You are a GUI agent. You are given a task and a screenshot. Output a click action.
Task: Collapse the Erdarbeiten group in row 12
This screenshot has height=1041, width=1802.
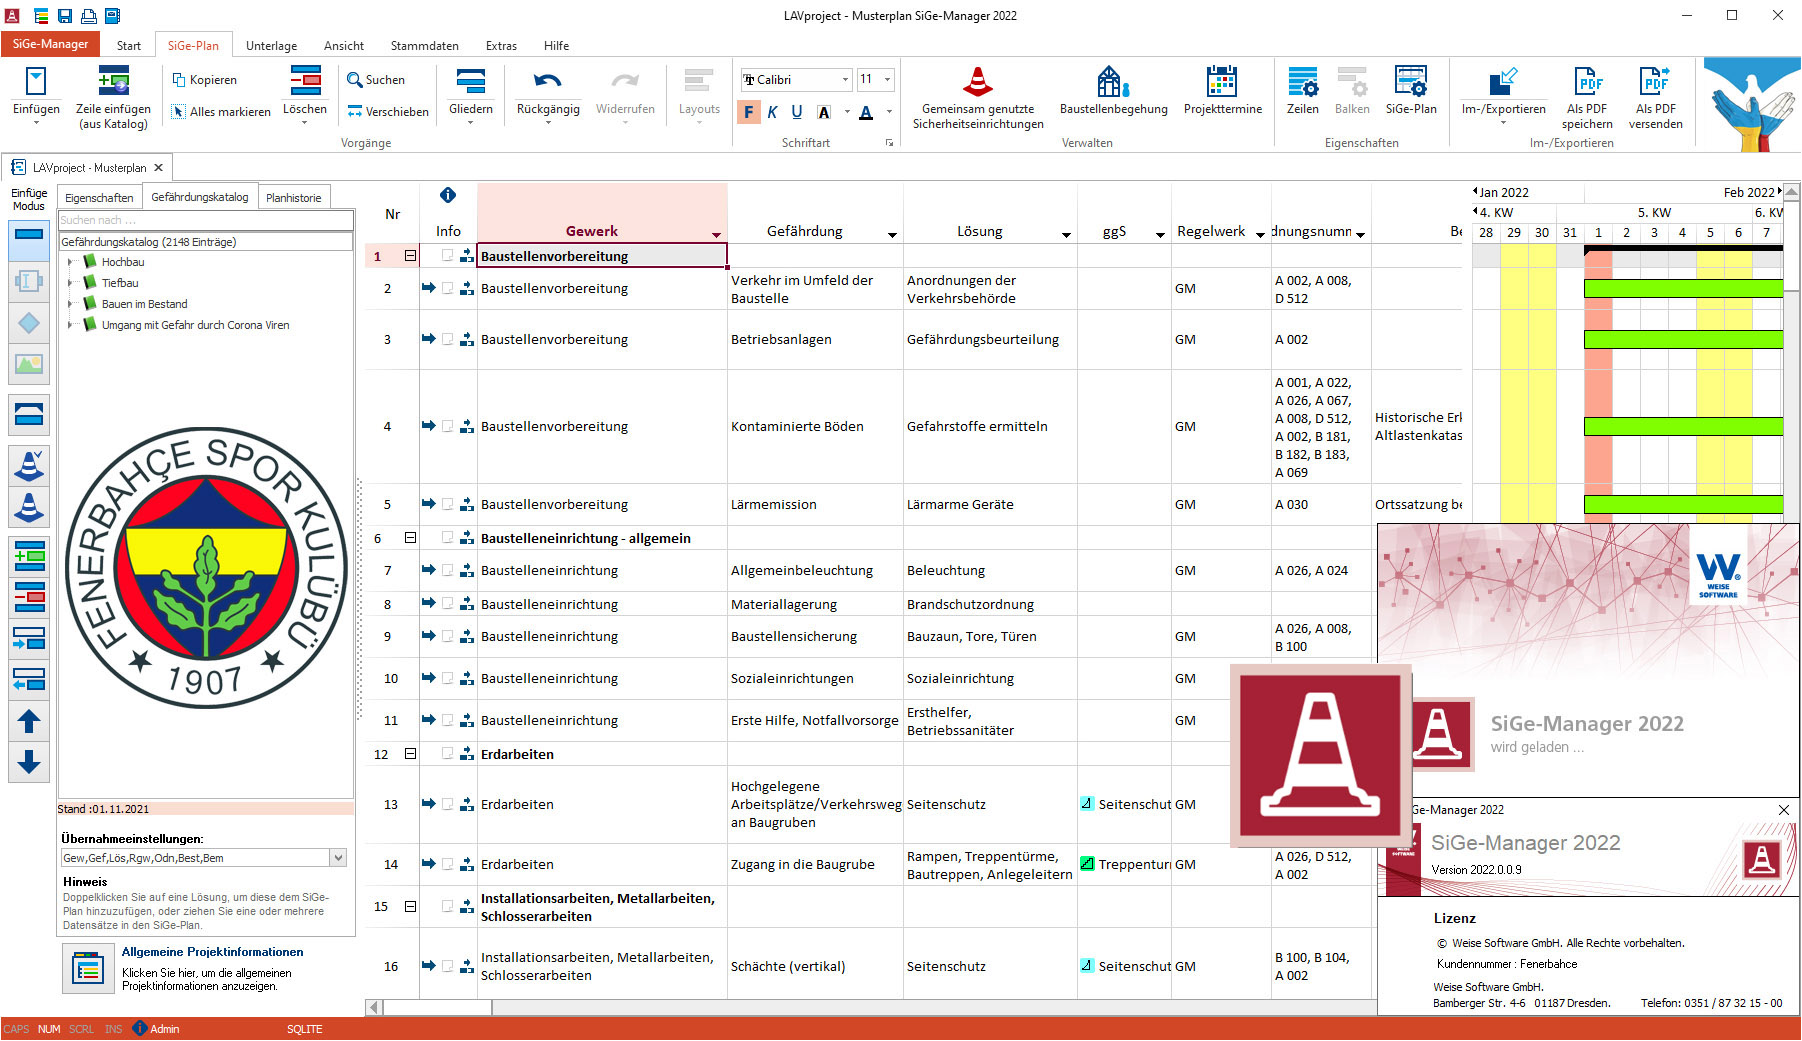(x=410, y=754)
